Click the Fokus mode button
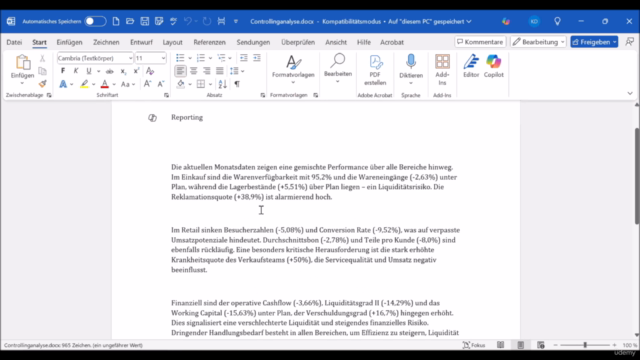640x360 pixels. (474, 345)
